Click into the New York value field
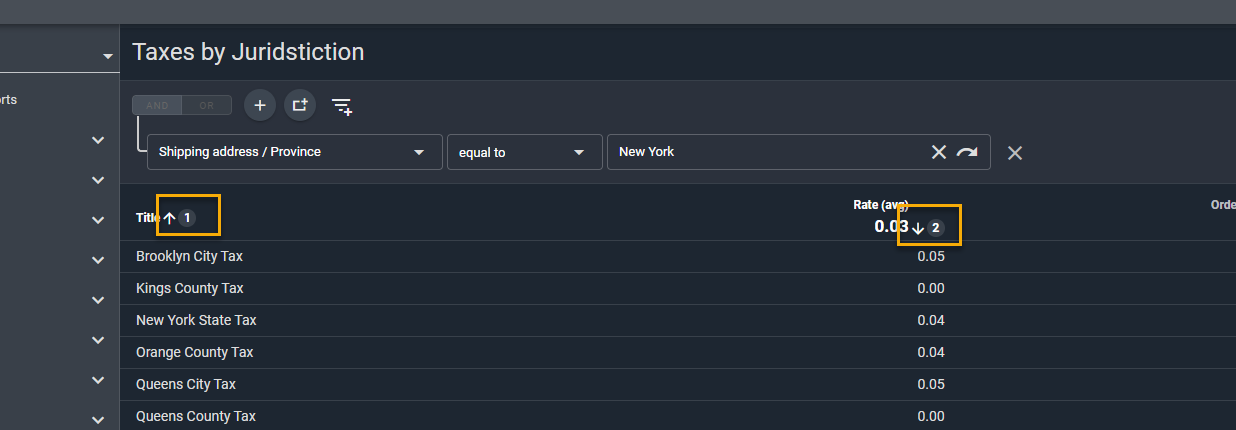 pyautogui.click(x=760, y=152)
